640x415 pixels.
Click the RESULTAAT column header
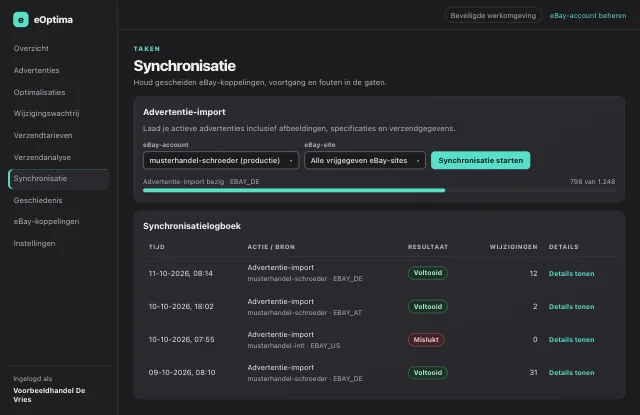pos(428,247)
